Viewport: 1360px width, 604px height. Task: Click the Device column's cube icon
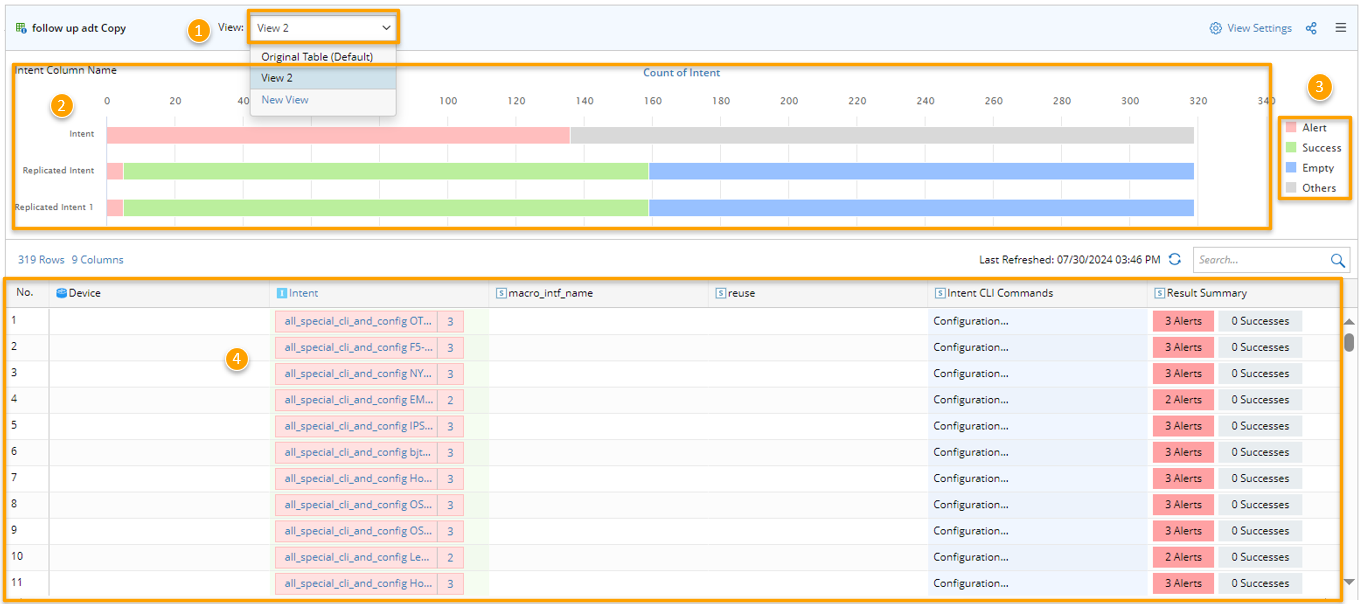63,291
